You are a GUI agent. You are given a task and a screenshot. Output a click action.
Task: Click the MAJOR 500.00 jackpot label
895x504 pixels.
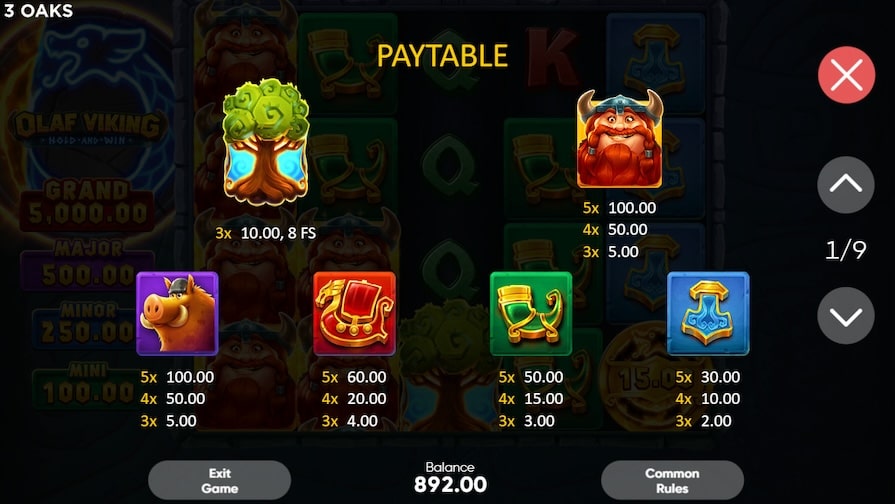(x=87, y=264)
